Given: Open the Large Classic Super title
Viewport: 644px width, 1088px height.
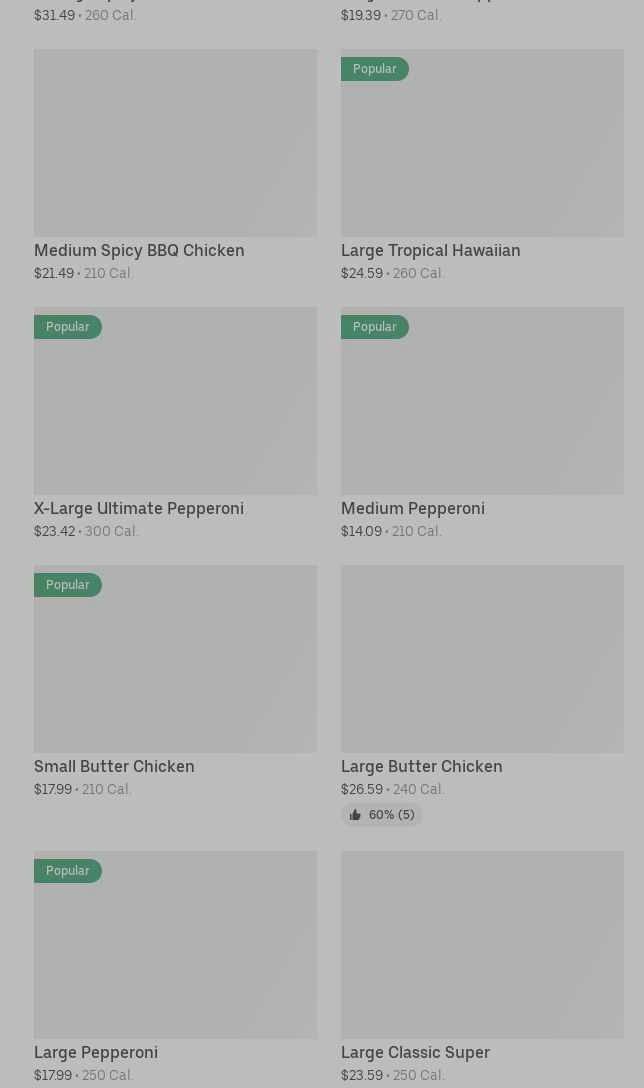Looking at the screenshot, I should (415, 1052).
